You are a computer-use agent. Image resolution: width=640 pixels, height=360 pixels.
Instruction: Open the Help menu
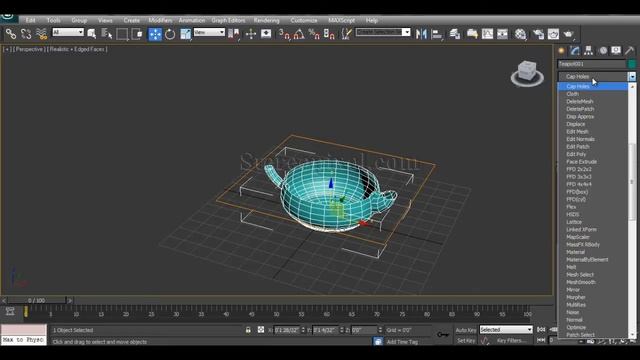(x=371, y=20)
